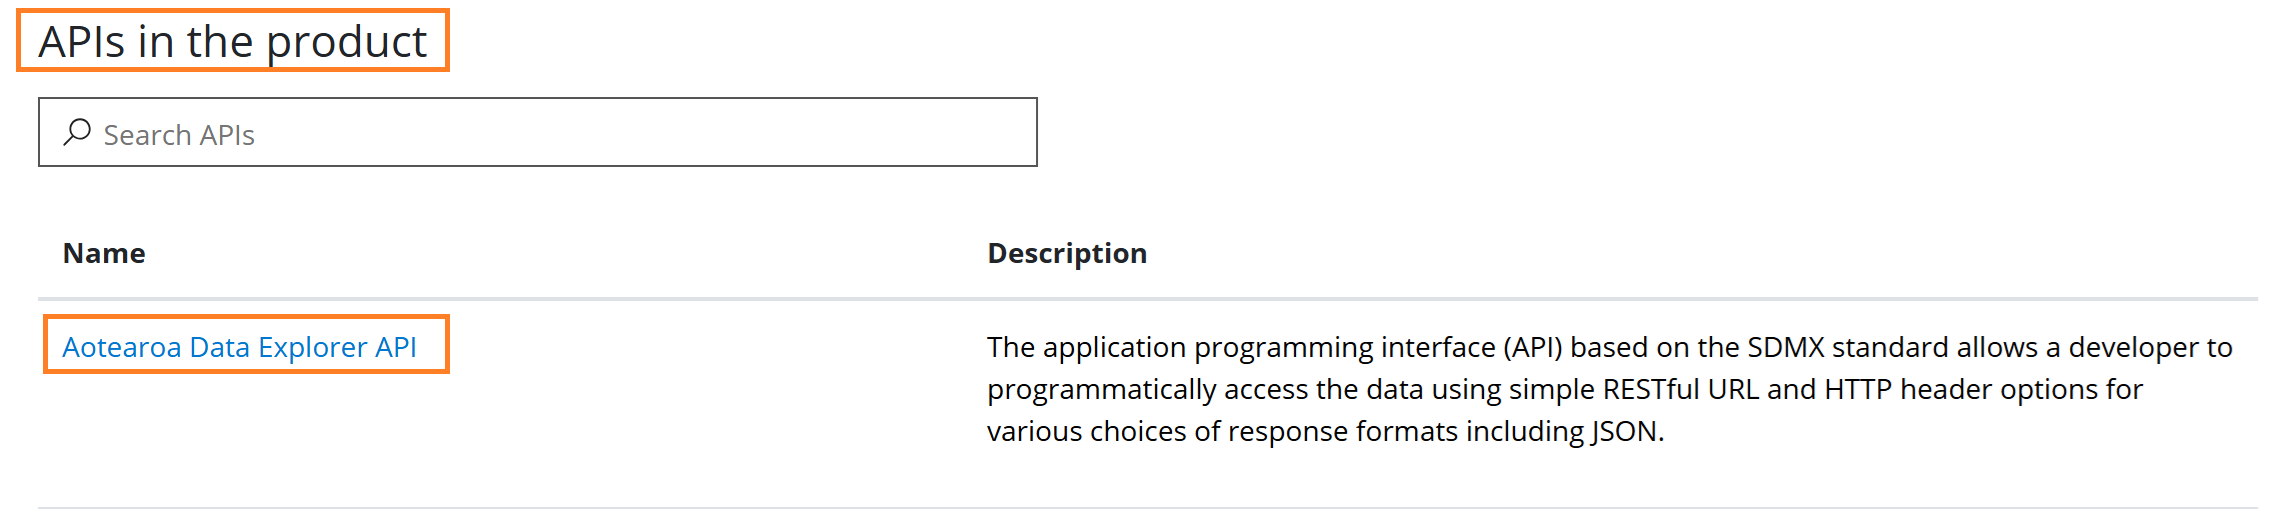Click the divider line below the API row
The image size is (2292, 523).
pos(1147,508)
